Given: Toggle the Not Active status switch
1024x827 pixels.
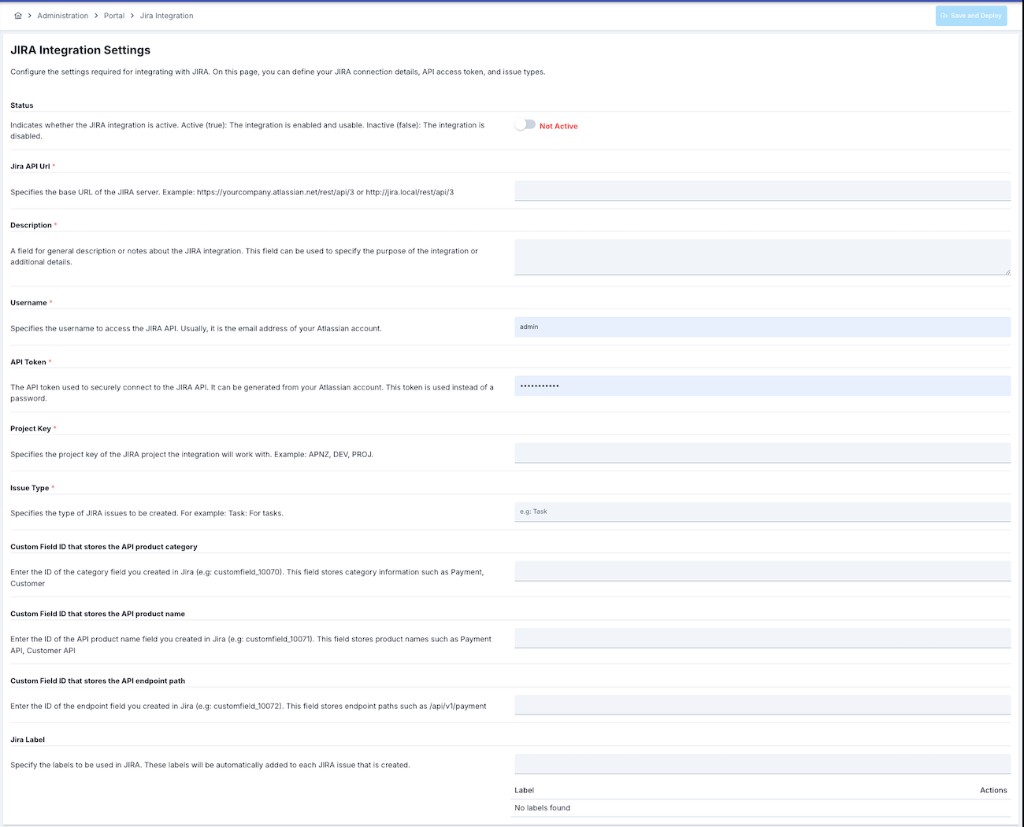Looking at the screenshot, I should (x=525, y=125).
